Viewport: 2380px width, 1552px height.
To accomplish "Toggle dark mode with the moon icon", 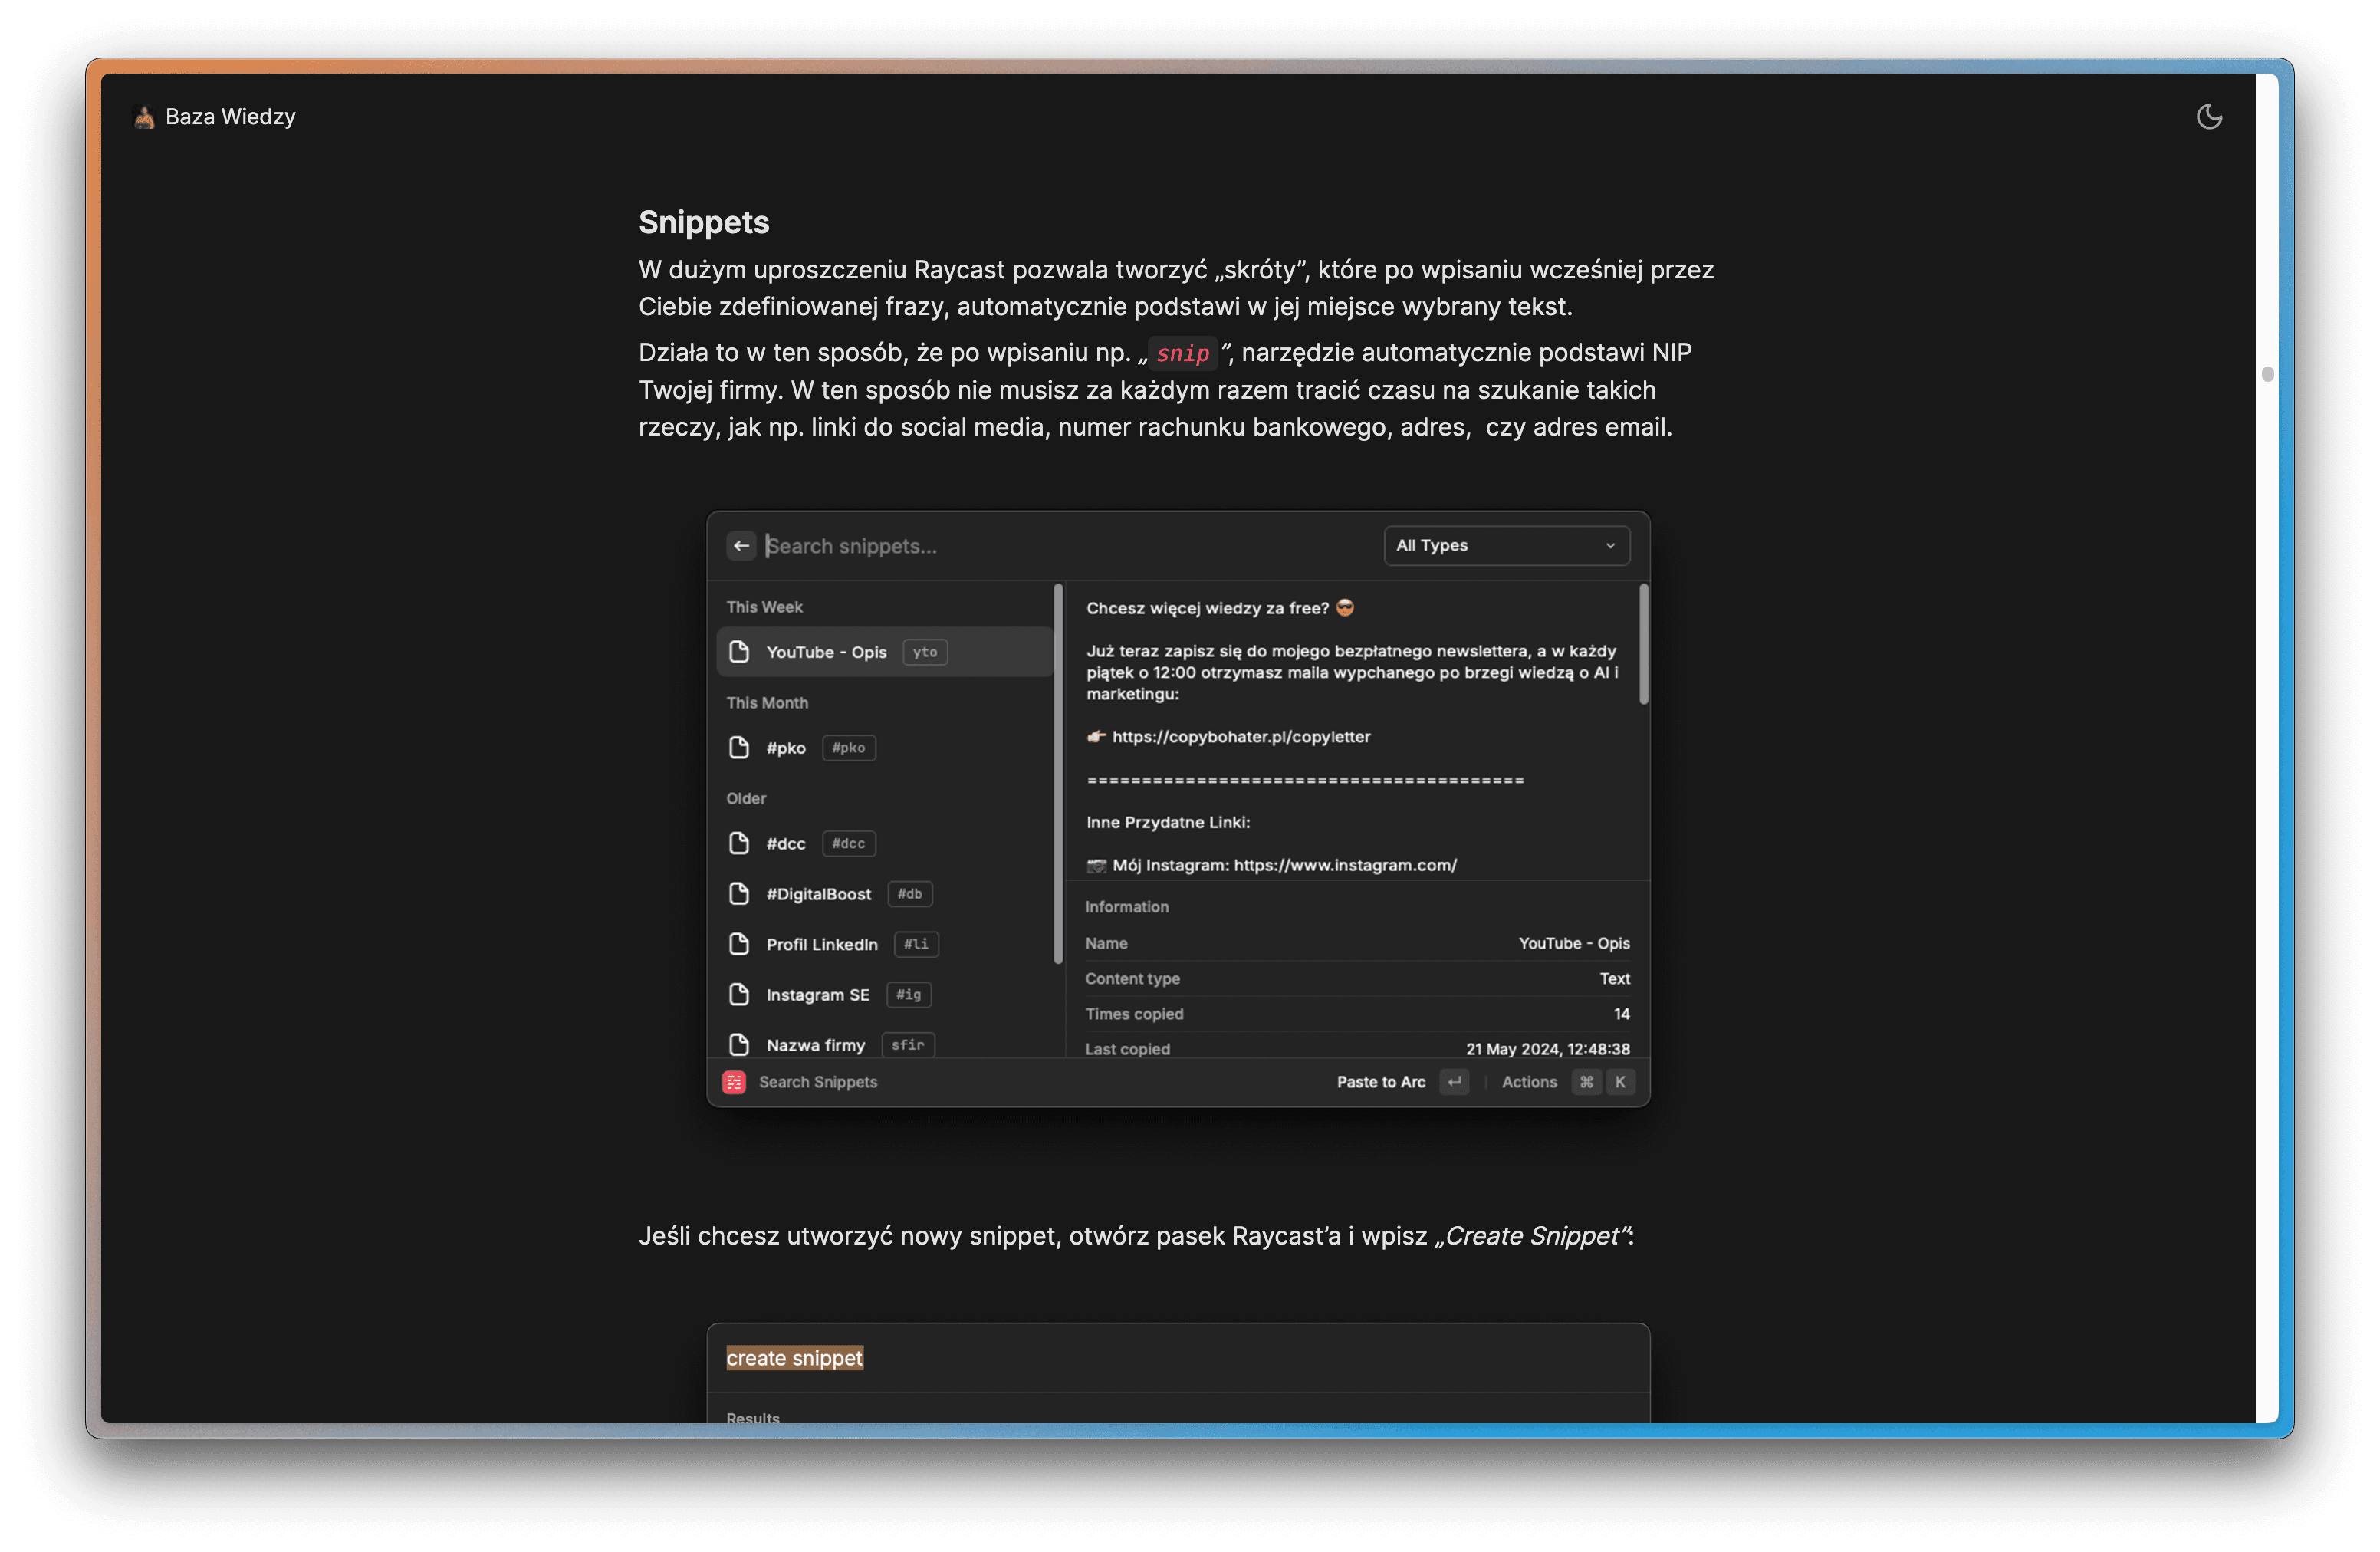I will click(x=2208, y=117).
